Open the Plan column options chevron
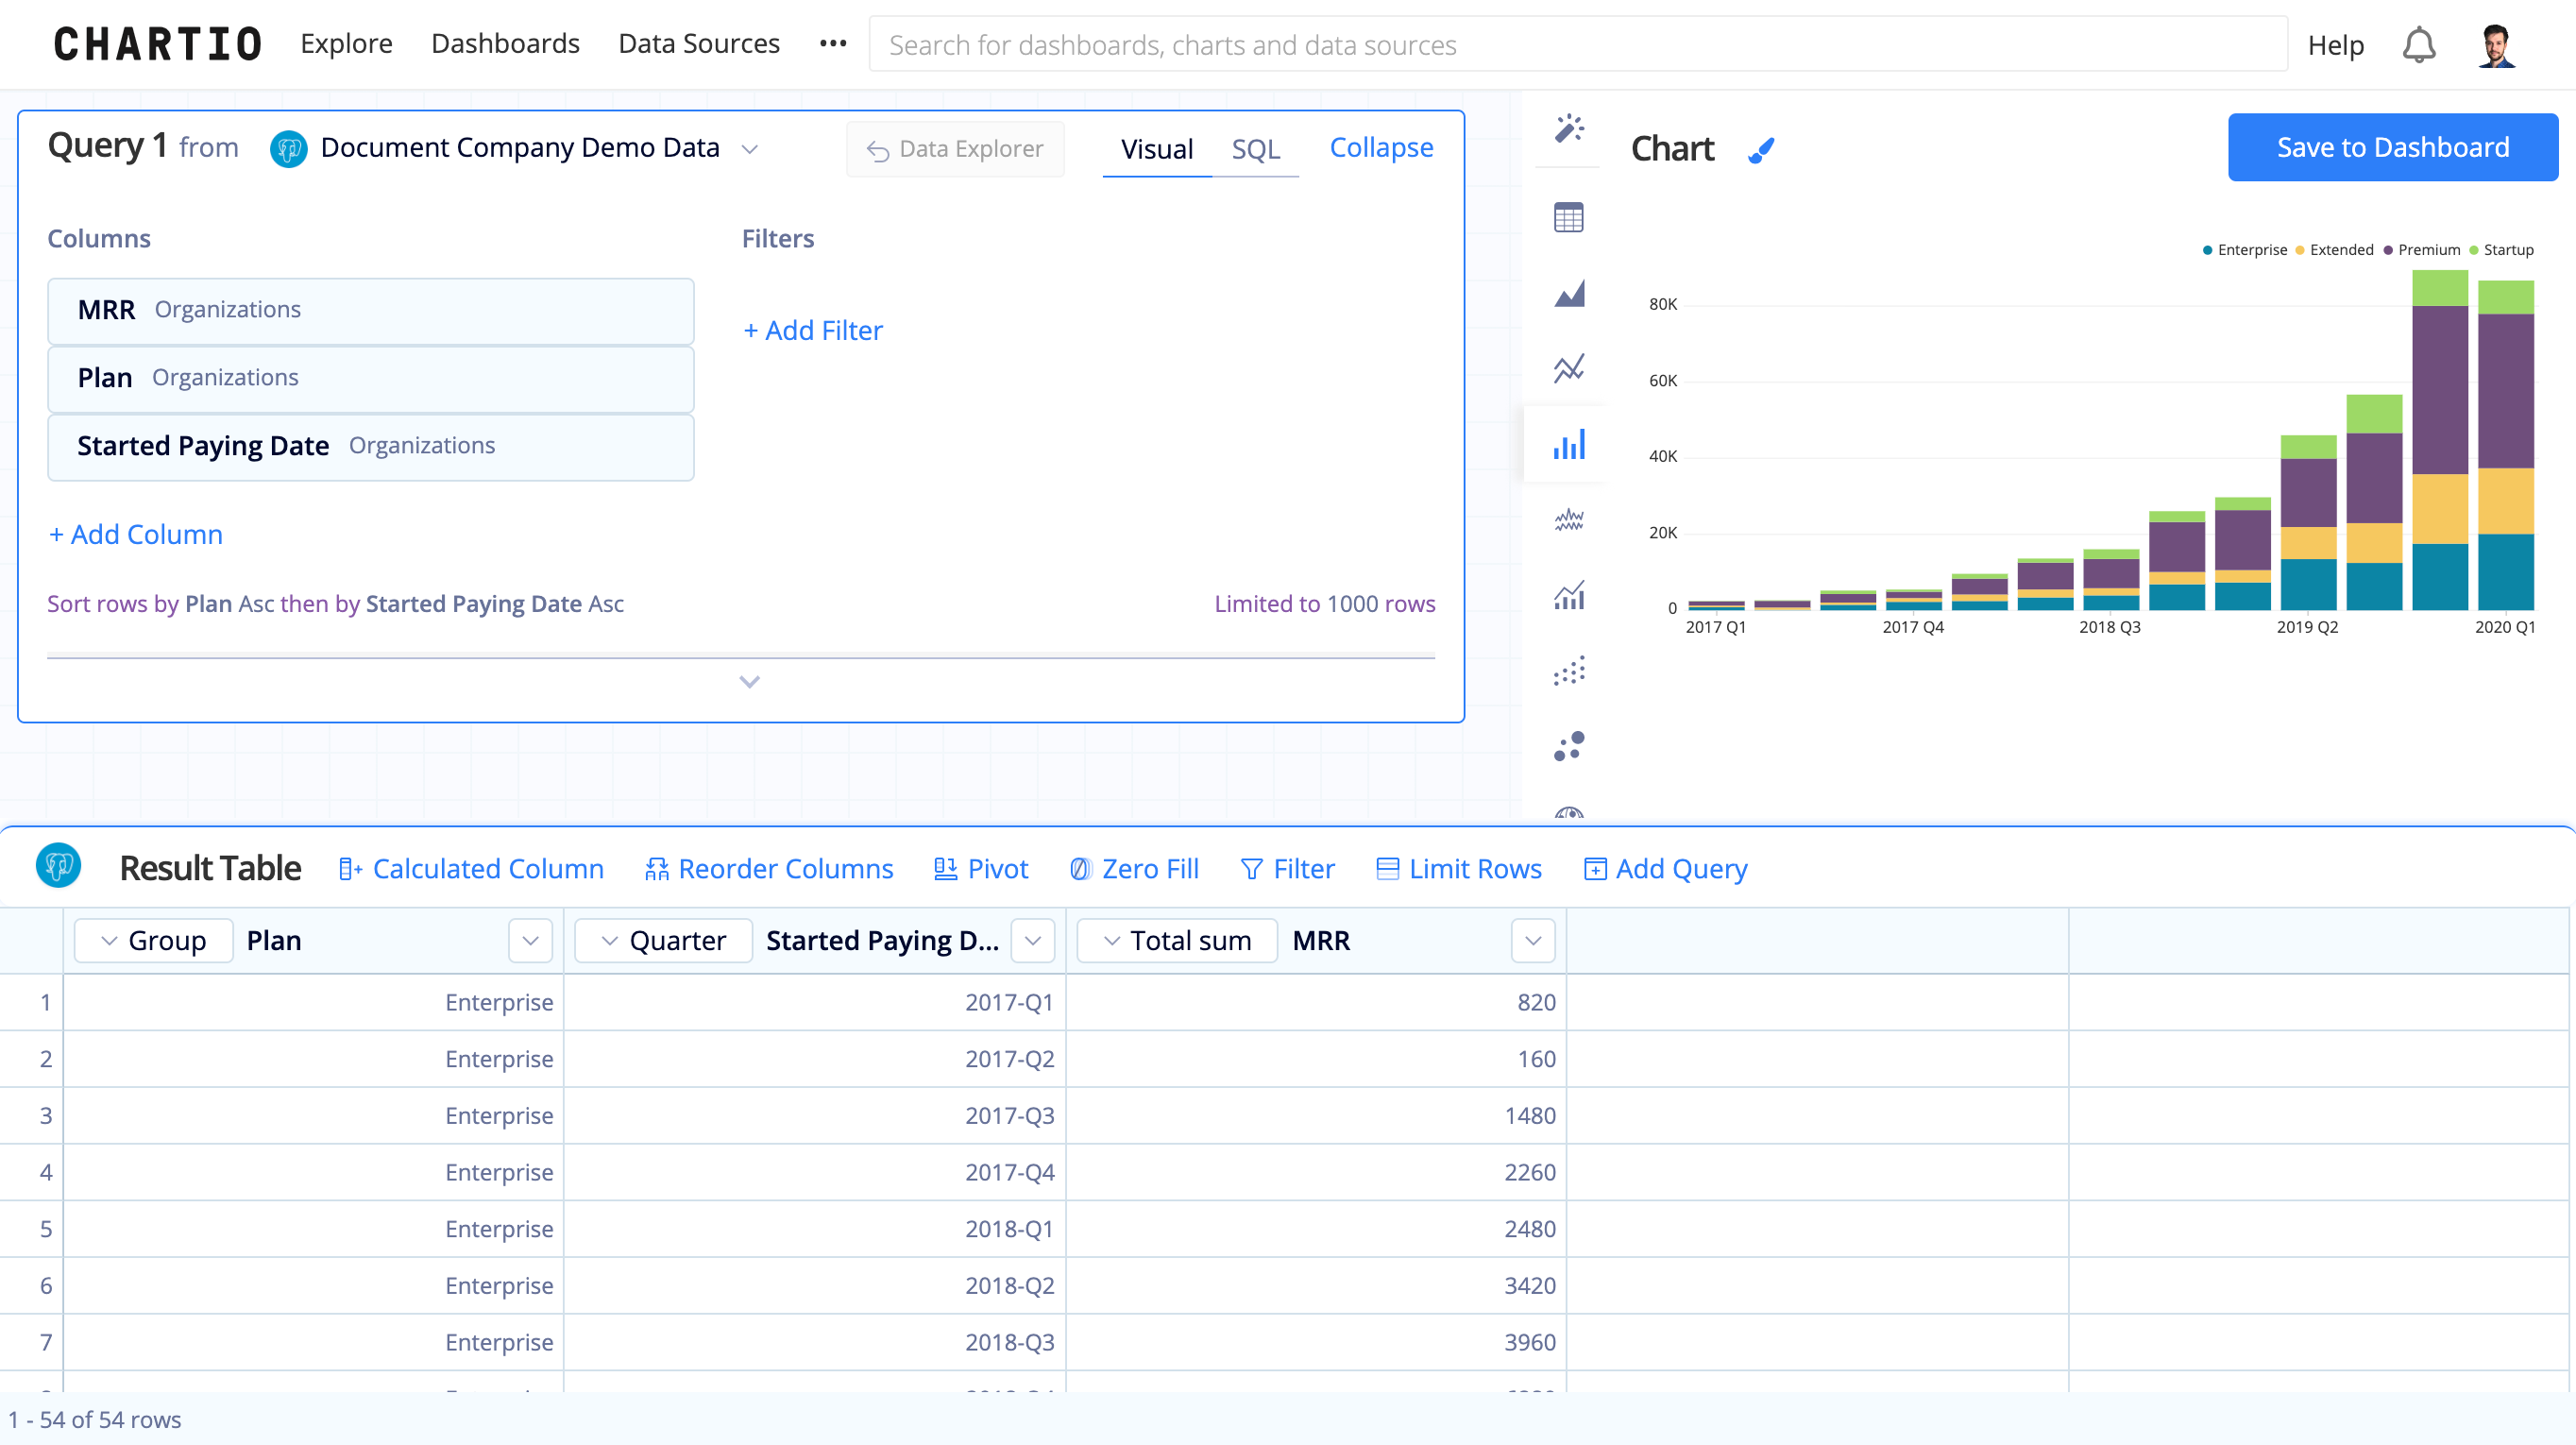Image resolution: width=2576 pixels, height=1445 pixels. click(530, 941)
